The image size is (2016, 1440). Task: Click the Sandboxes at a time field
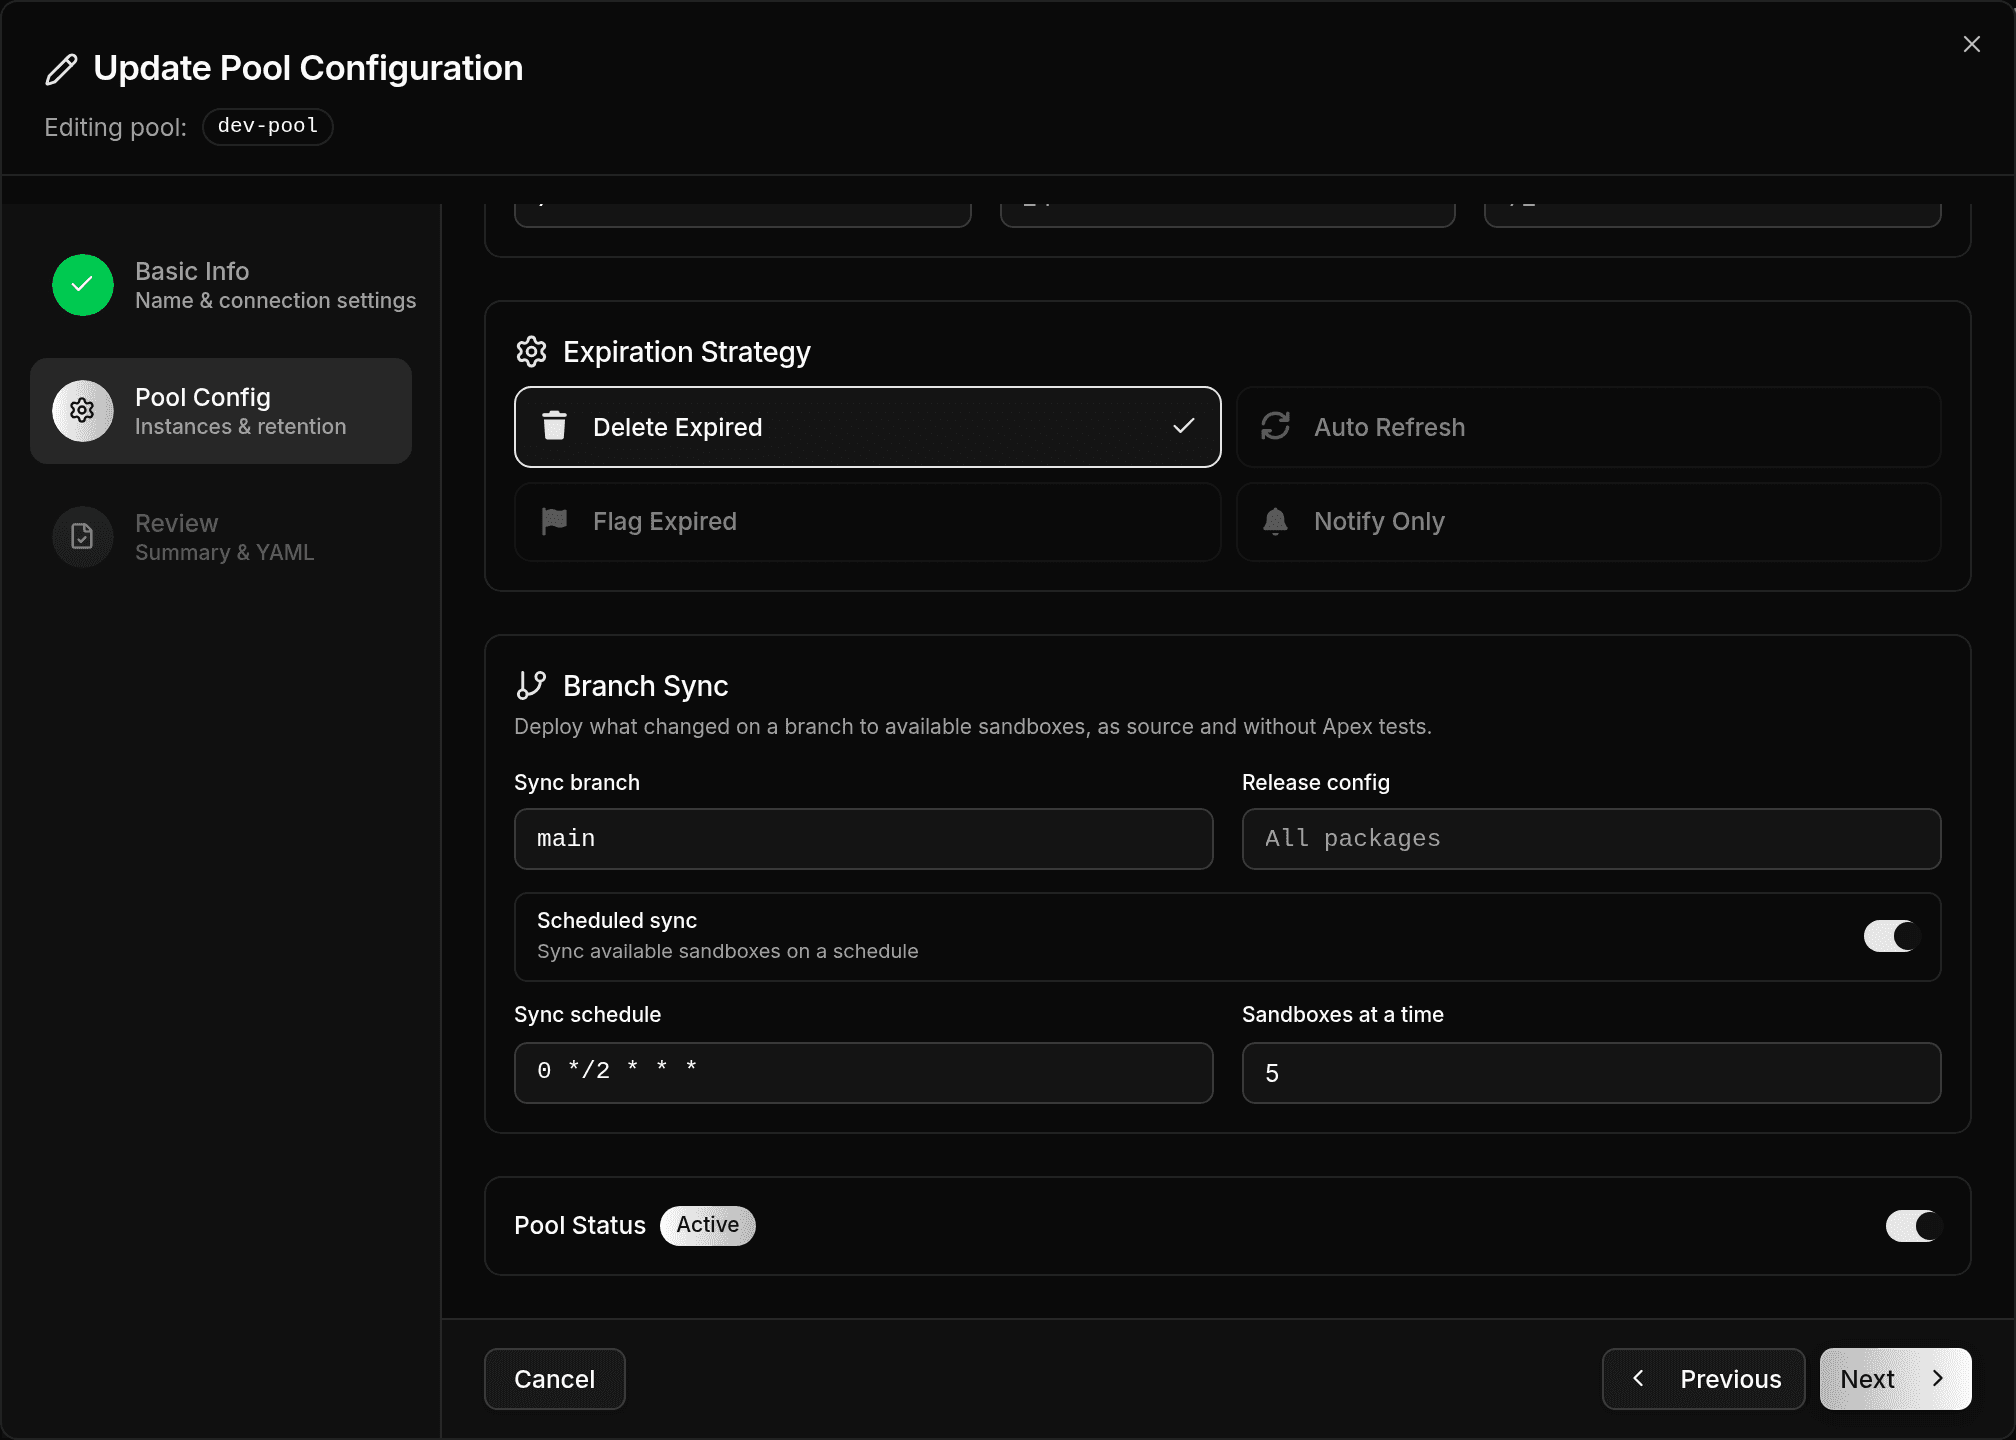tap(1591, 1073)
